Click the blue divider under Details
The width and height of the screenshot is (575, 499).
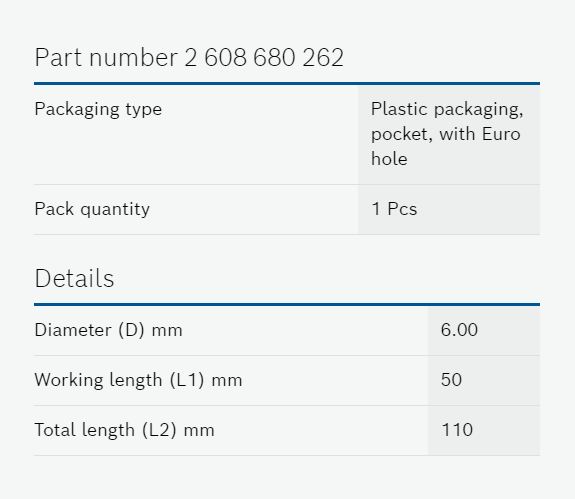tap(287, 304)
